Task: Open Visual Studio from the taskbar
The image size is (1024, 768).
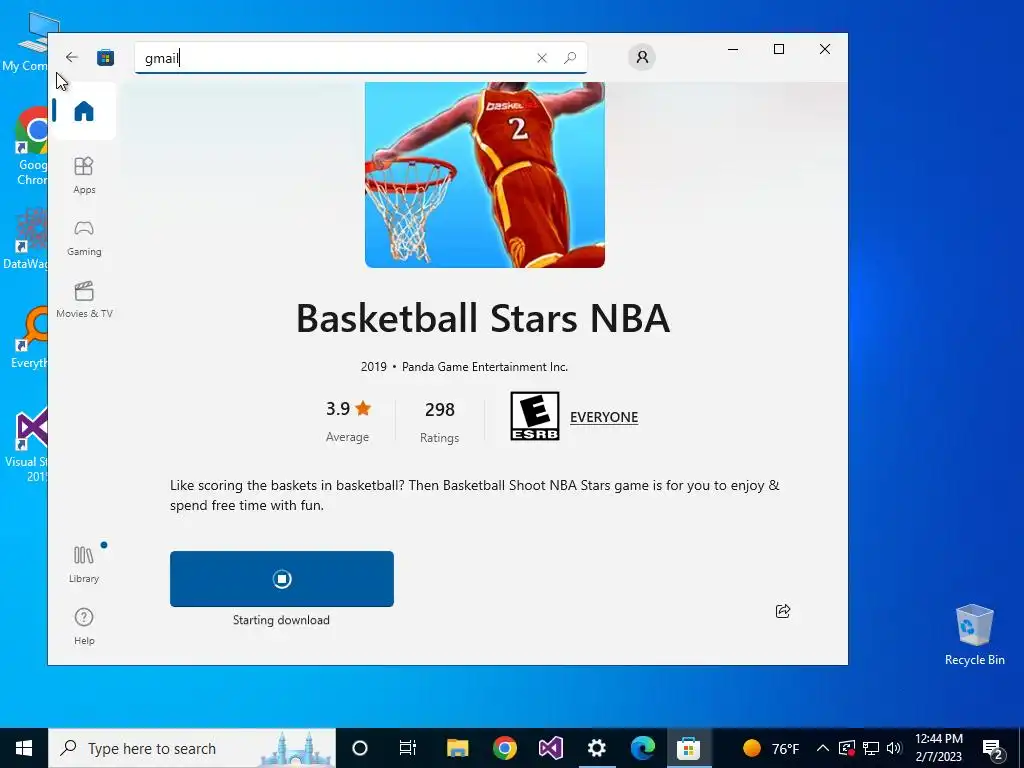Action: pos(551,748)
